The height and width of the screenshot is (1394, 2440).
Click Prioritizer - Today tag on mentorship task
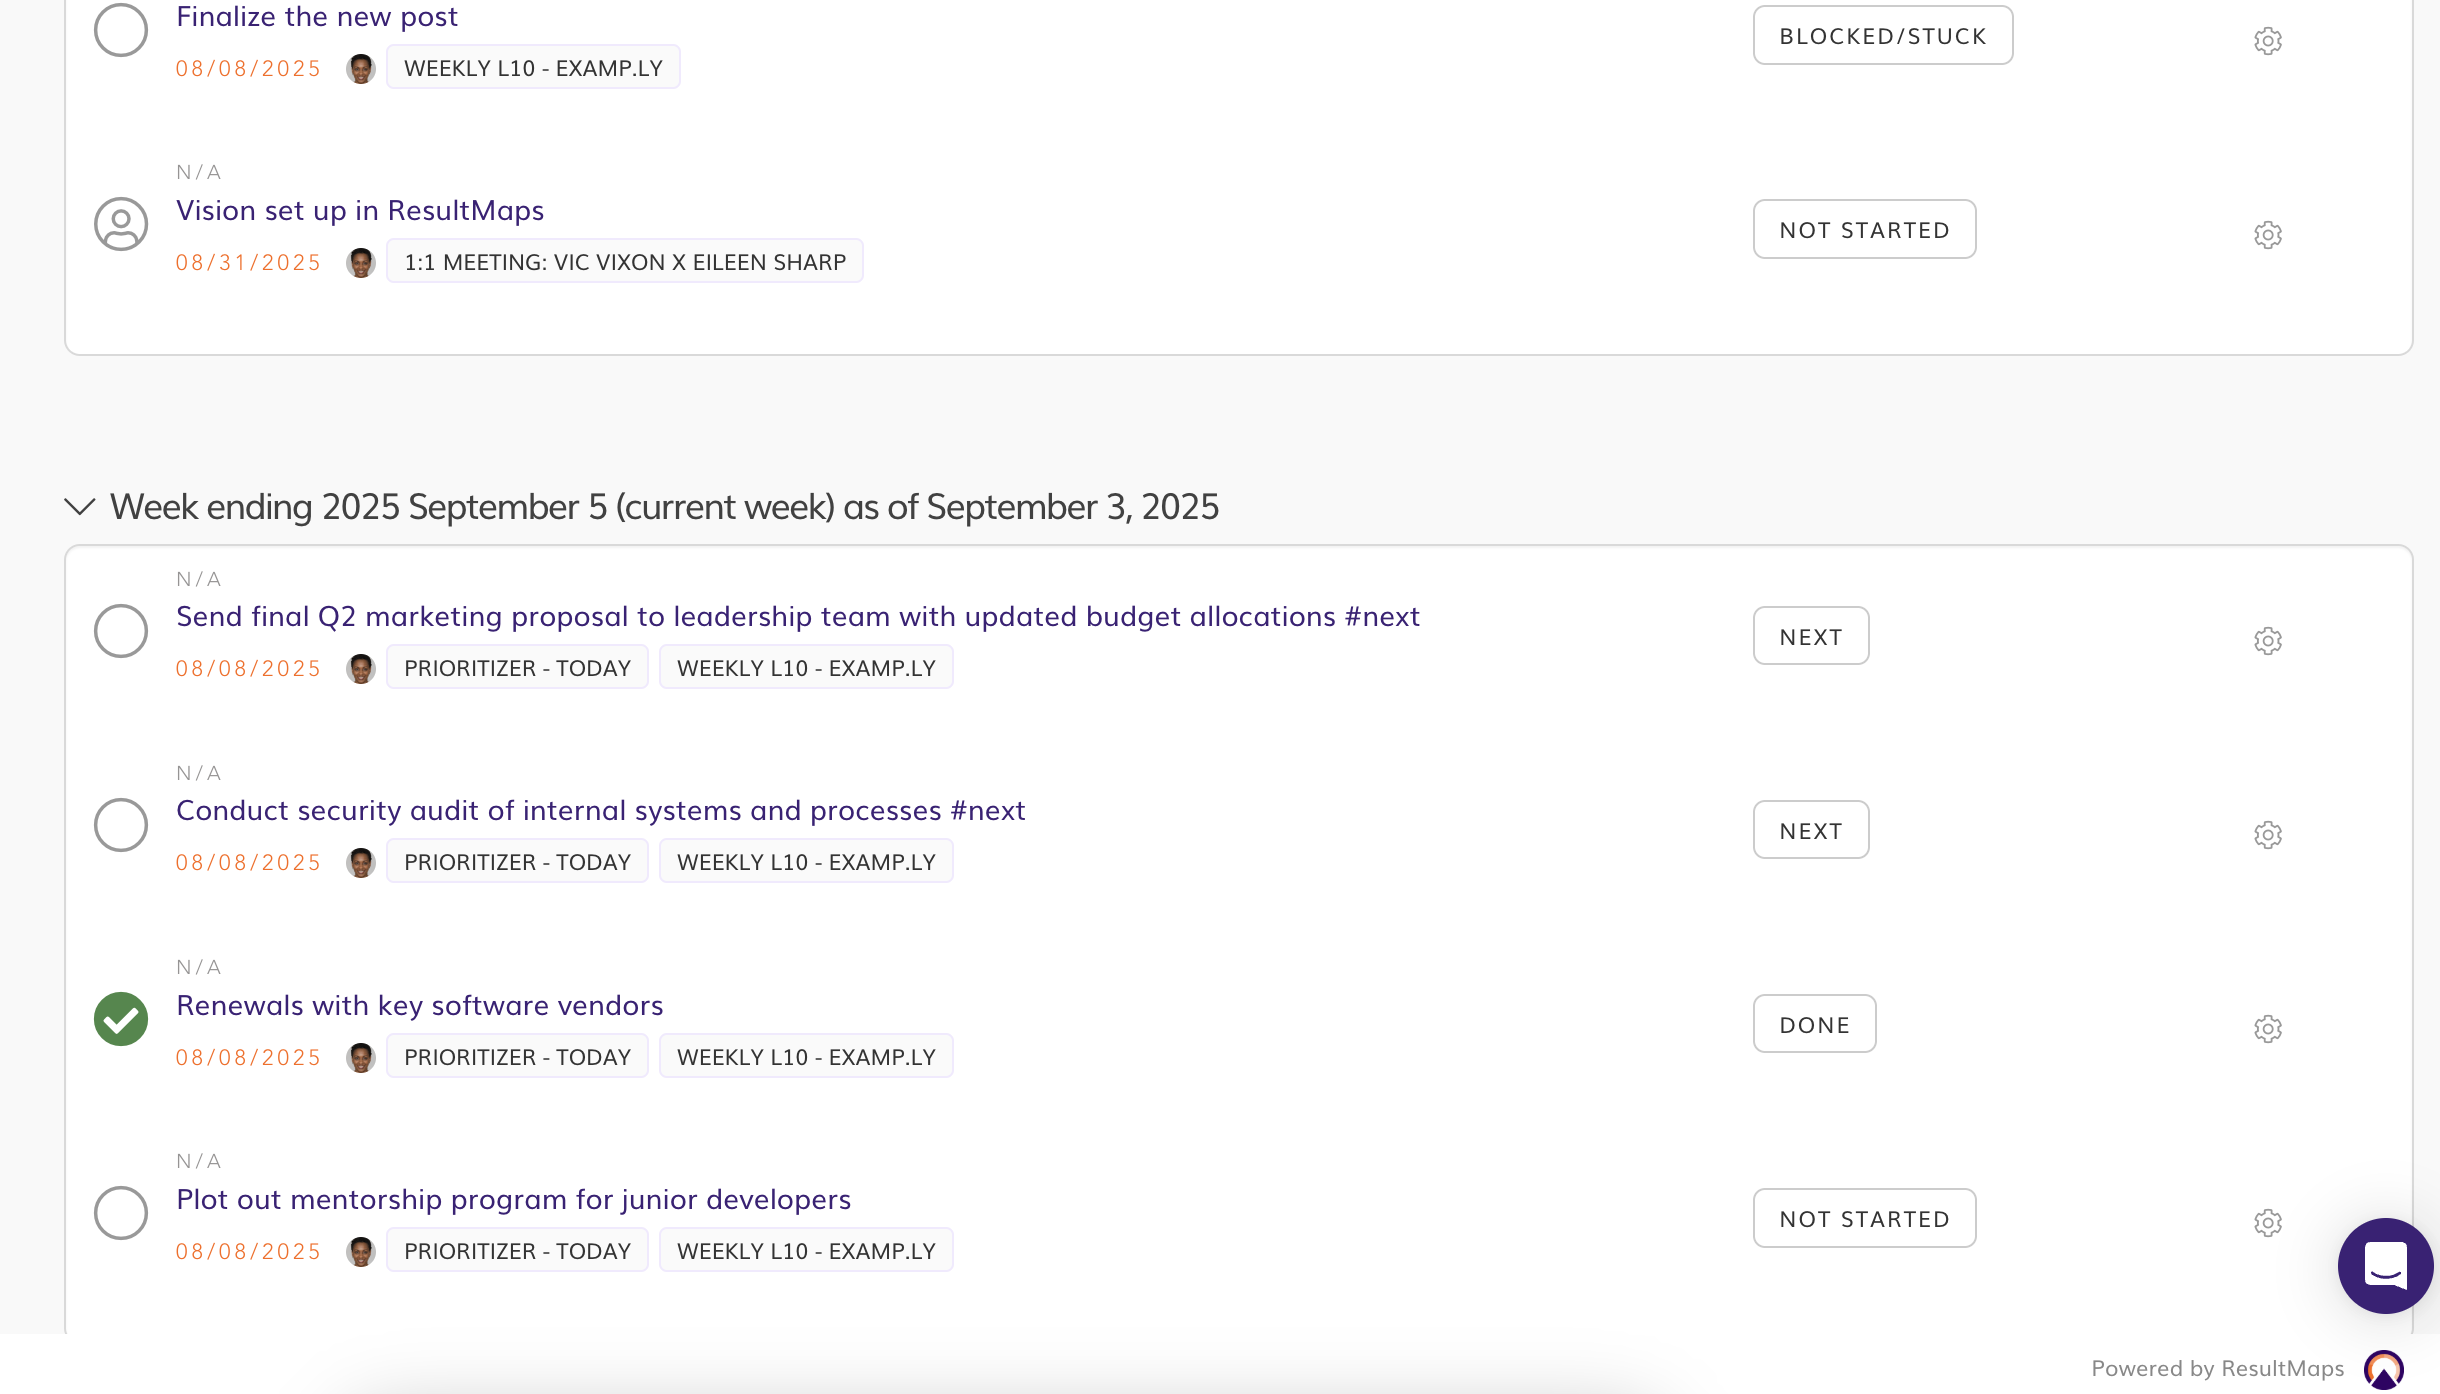[x=517, y=1251]
